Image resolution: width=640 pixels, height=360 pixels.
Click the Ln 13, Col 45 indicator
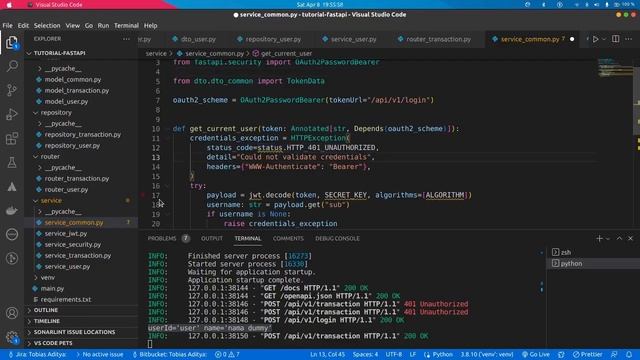(x=327, y=354)
